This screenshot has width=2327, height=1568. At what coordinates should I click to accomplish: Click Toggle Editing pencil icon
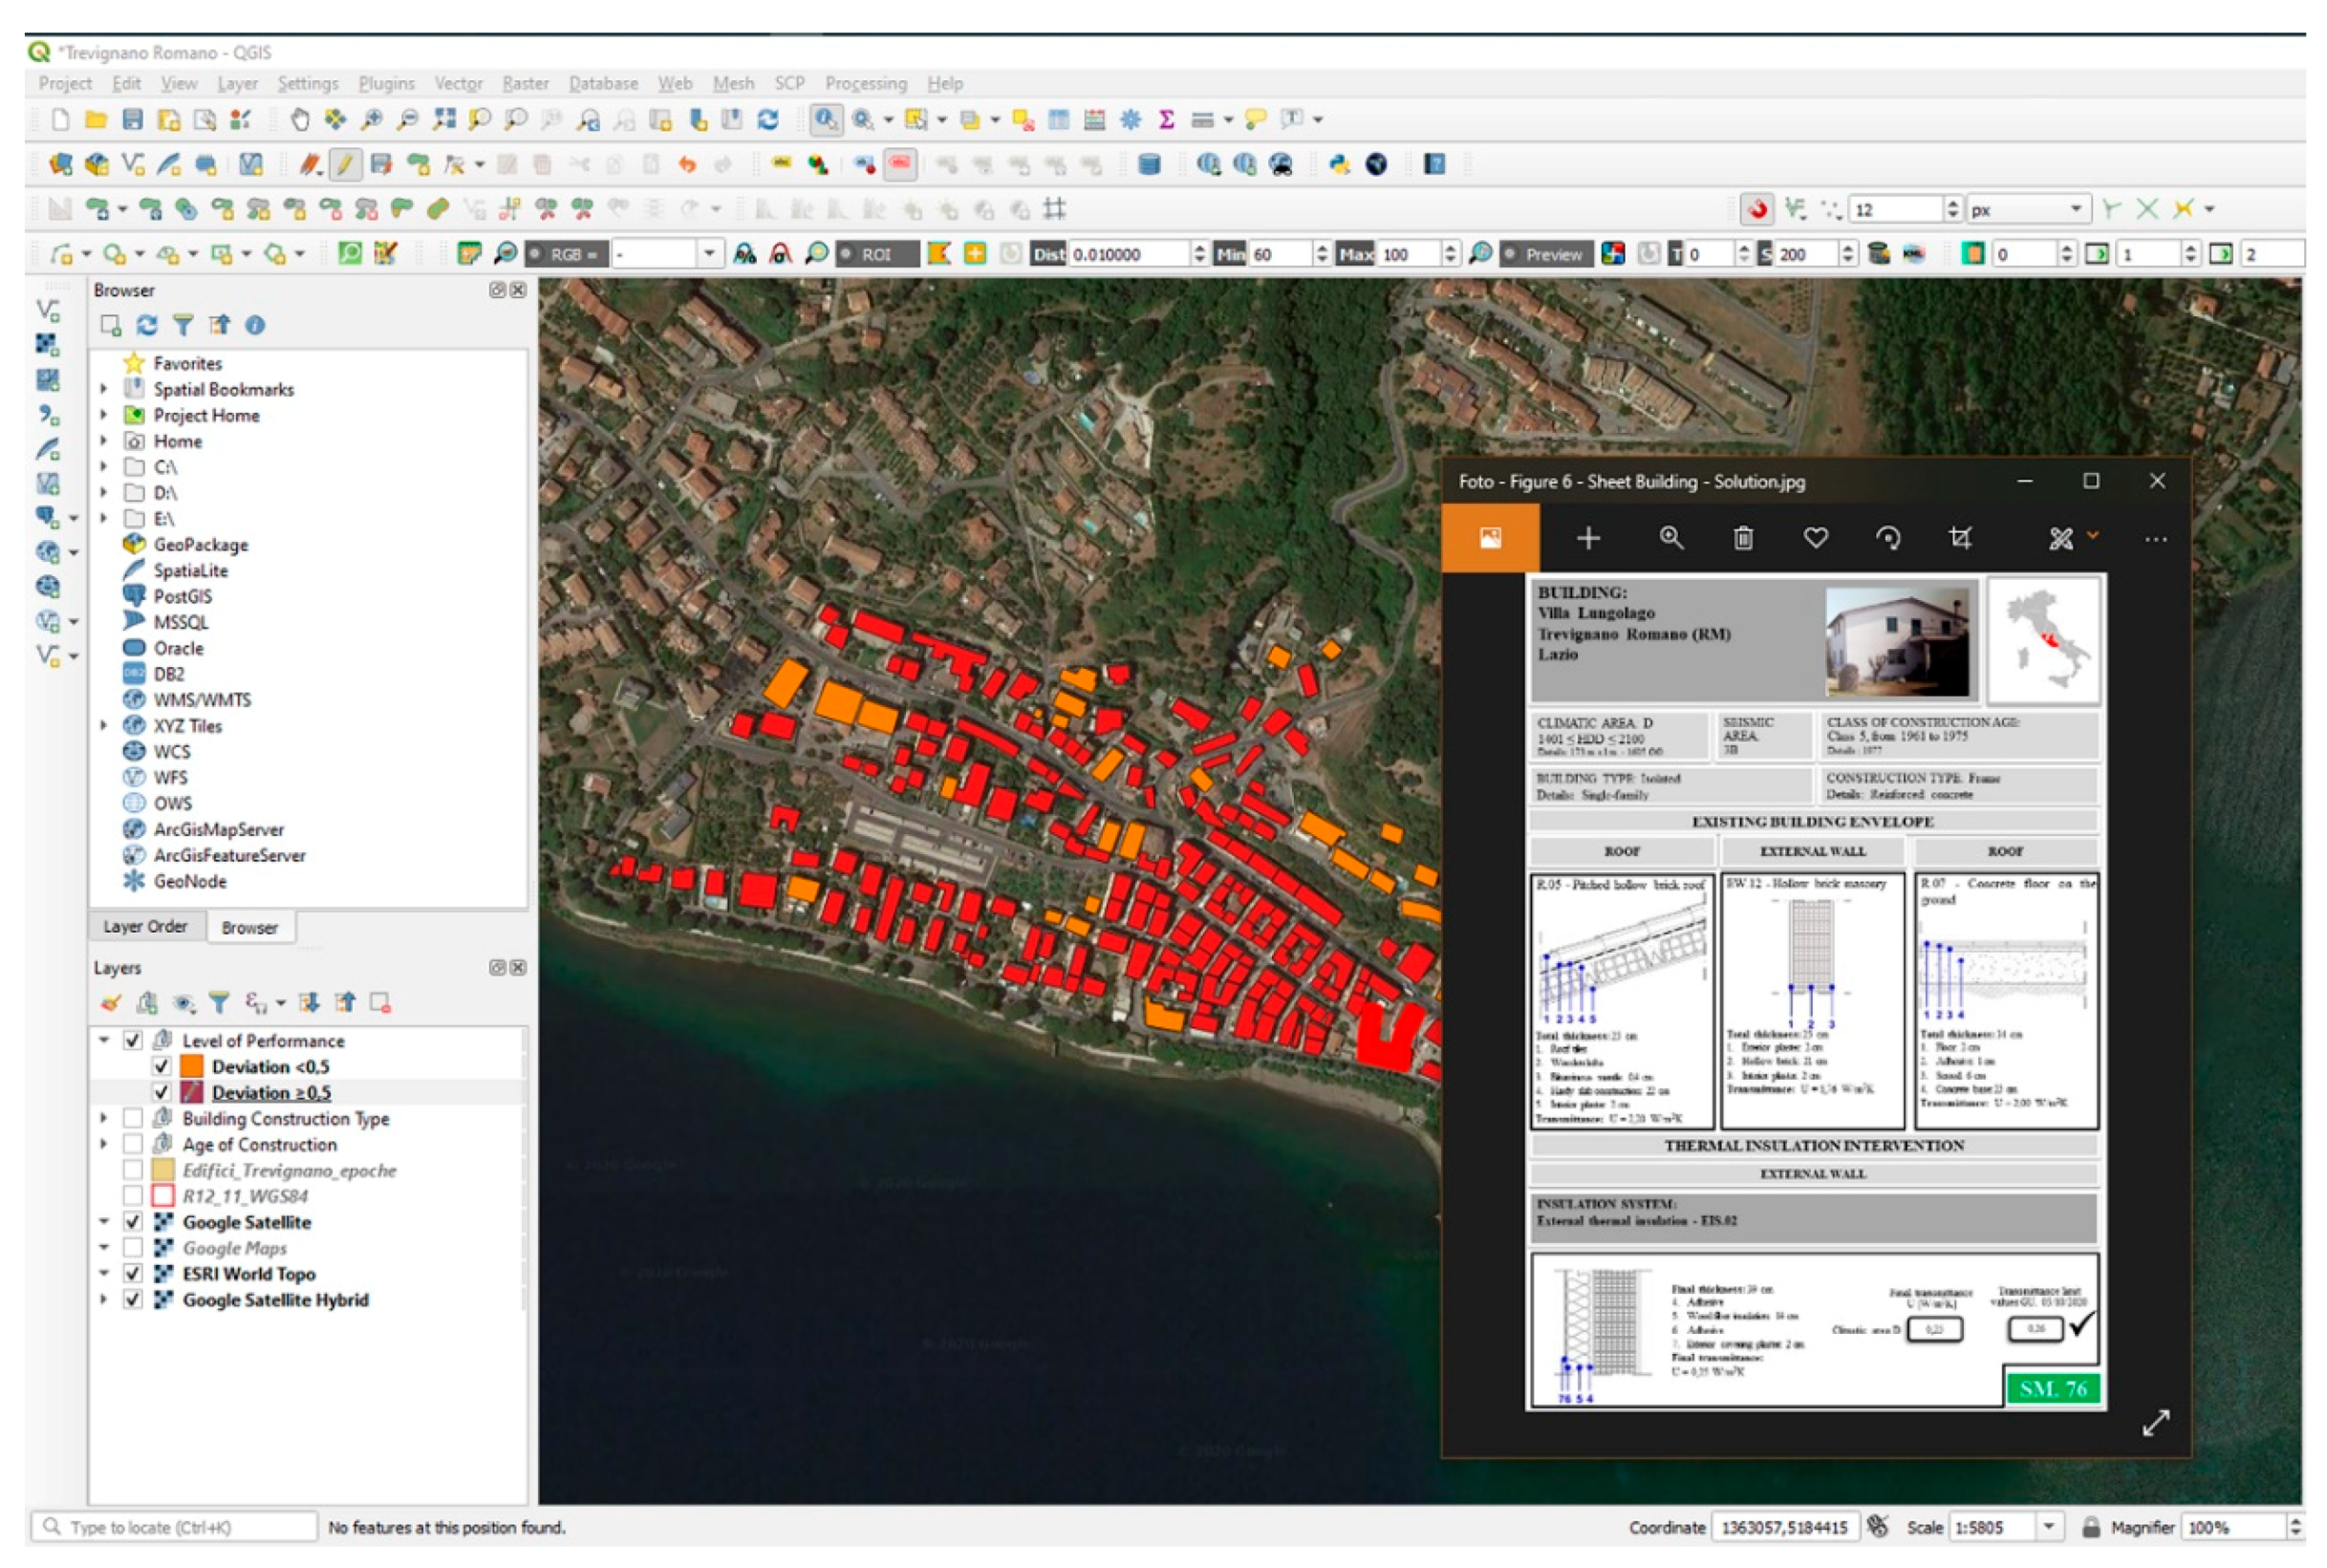coord(344,164)
